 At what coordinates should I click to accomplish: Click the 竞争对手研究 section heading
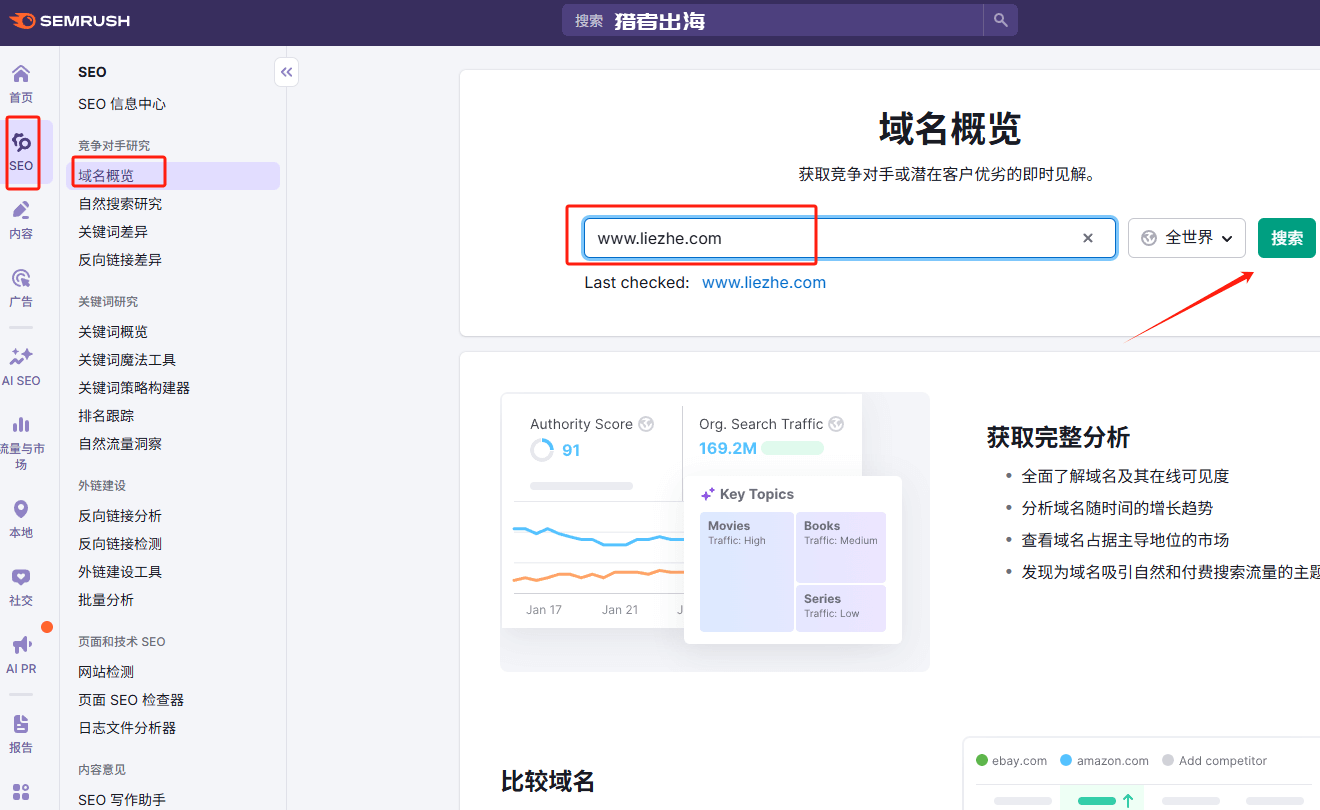coord(114,146)
